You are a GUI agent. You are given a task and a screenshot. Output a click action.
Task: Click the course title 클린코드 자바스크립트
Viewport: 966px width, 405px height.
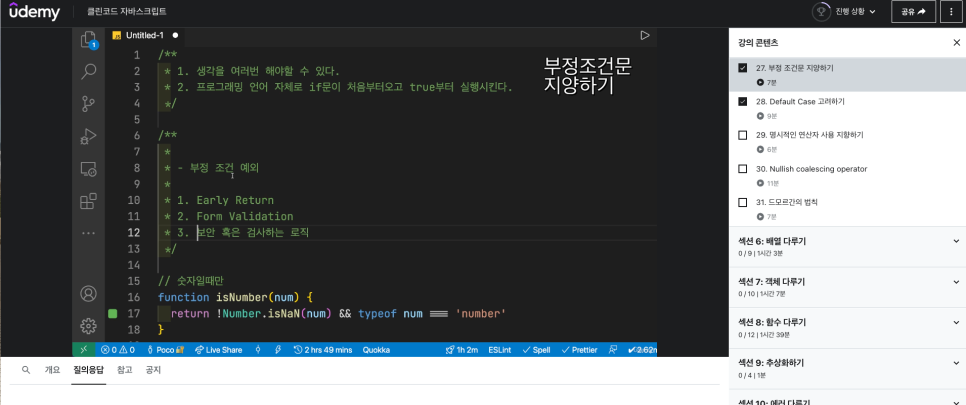pos(127,11)
